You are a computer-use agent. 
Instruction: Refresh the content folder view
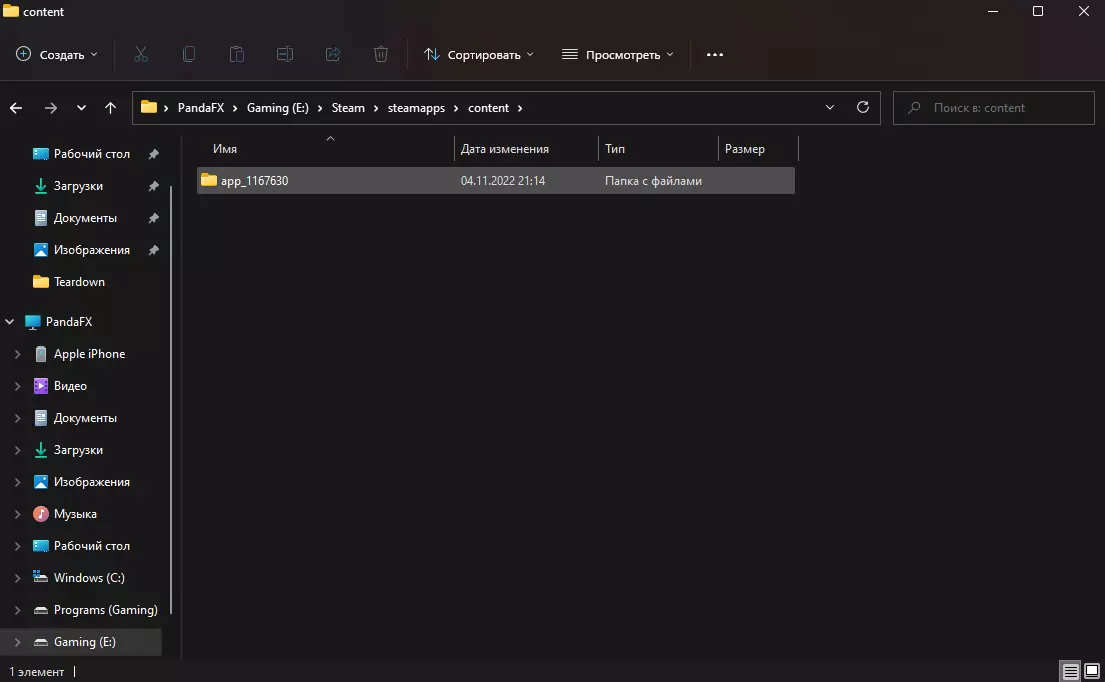863,107
